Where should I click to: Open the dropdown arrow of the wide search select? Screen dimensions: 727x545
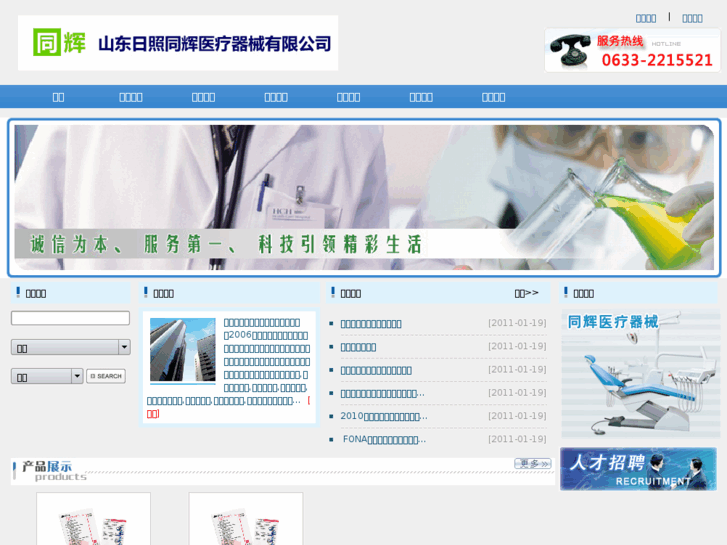coord(124,347)
